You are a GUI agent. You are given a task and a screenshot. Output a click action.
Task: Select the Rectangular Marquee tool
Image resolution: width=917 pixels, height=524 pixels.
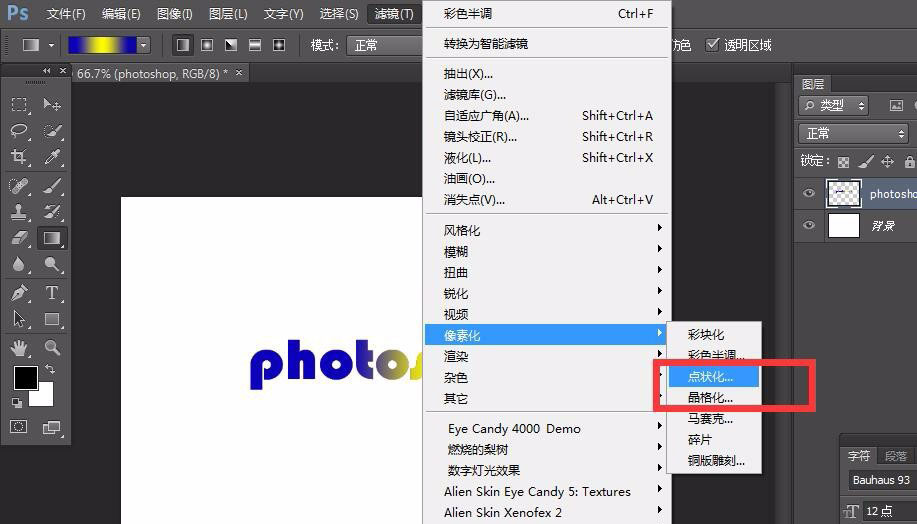(x=19, y=105)
